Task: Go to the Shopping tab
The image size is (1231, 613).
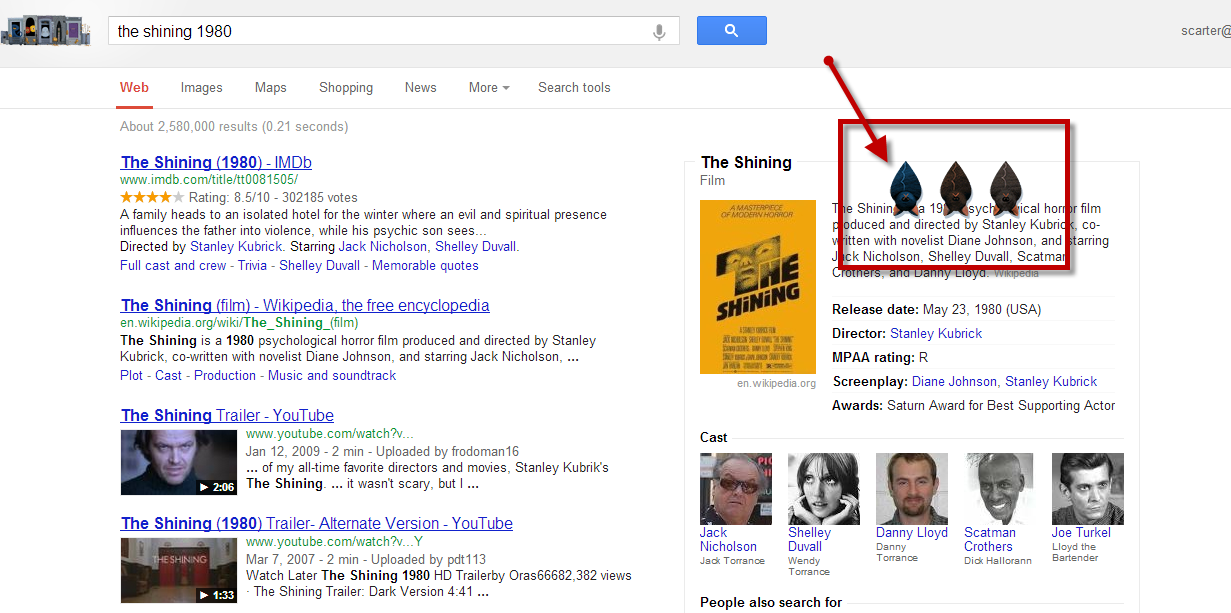Action: pos(346,87)
